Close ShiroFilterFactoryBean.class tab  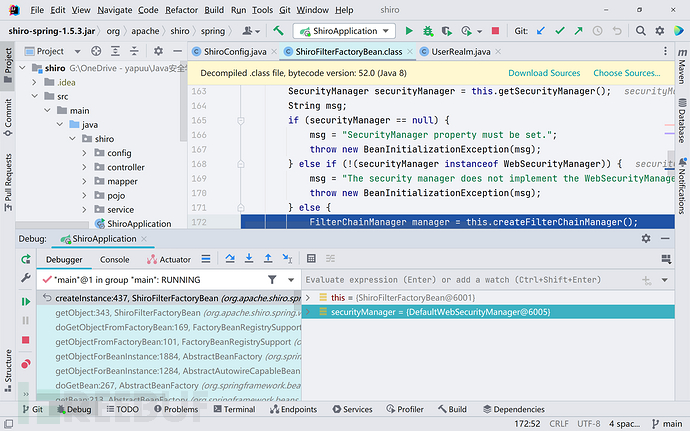(x=410, y=52)
